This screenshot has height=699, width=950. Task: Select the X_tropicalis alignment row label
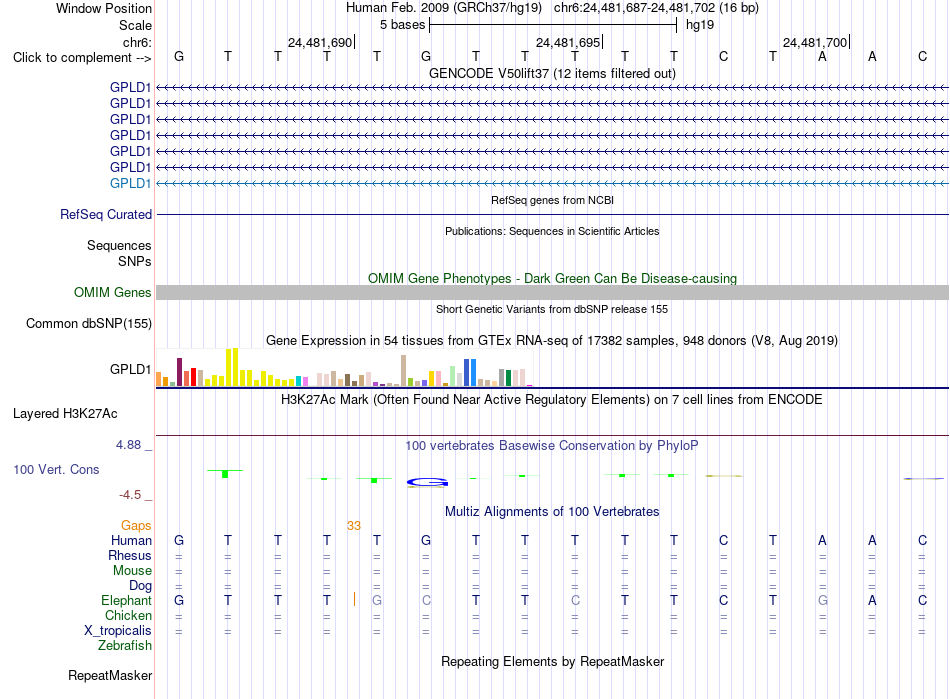118,631
